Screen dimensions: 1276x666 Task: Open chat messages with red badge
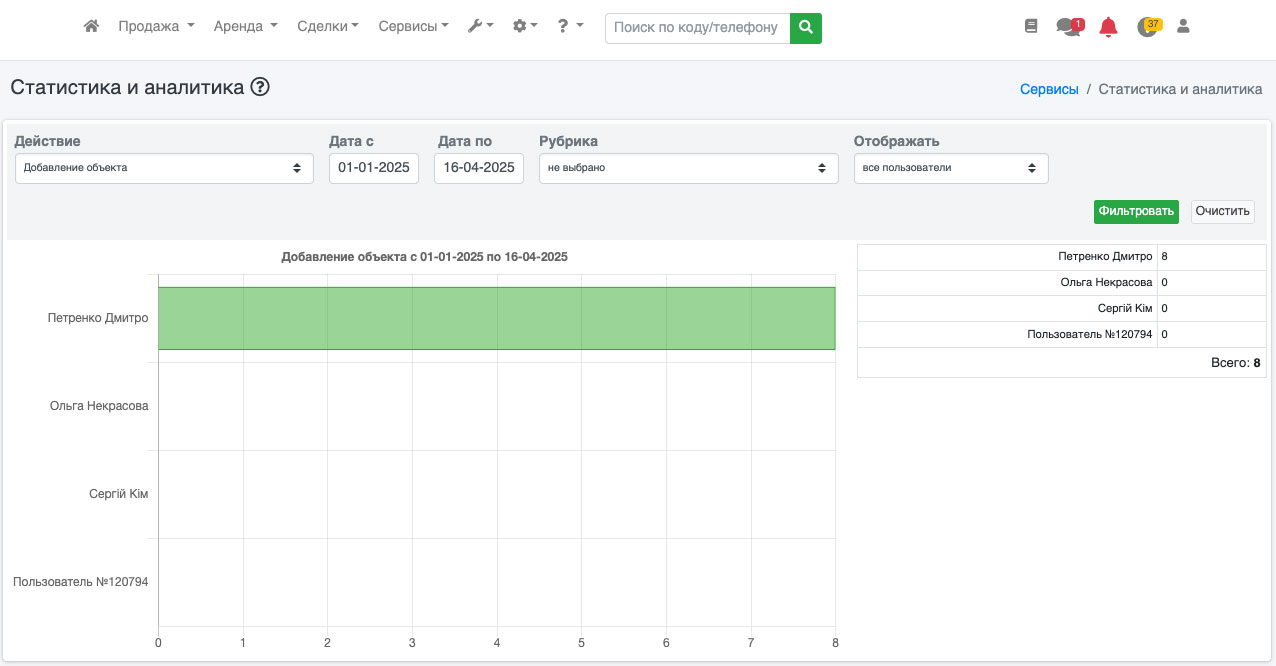pyautogui.click(x=1069, y=27)
